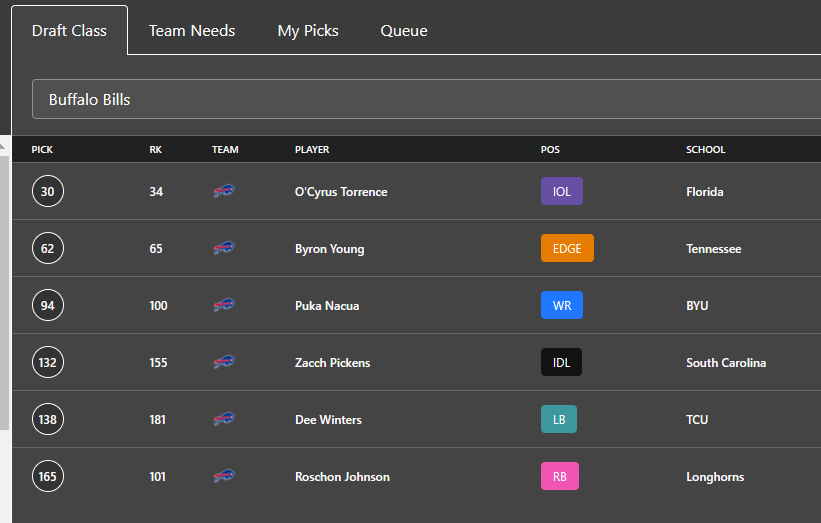Image resolution: width=821 pixels, height=523 pixels.
Task: Click the pick 132 circle badge
Action: point(48,362)
